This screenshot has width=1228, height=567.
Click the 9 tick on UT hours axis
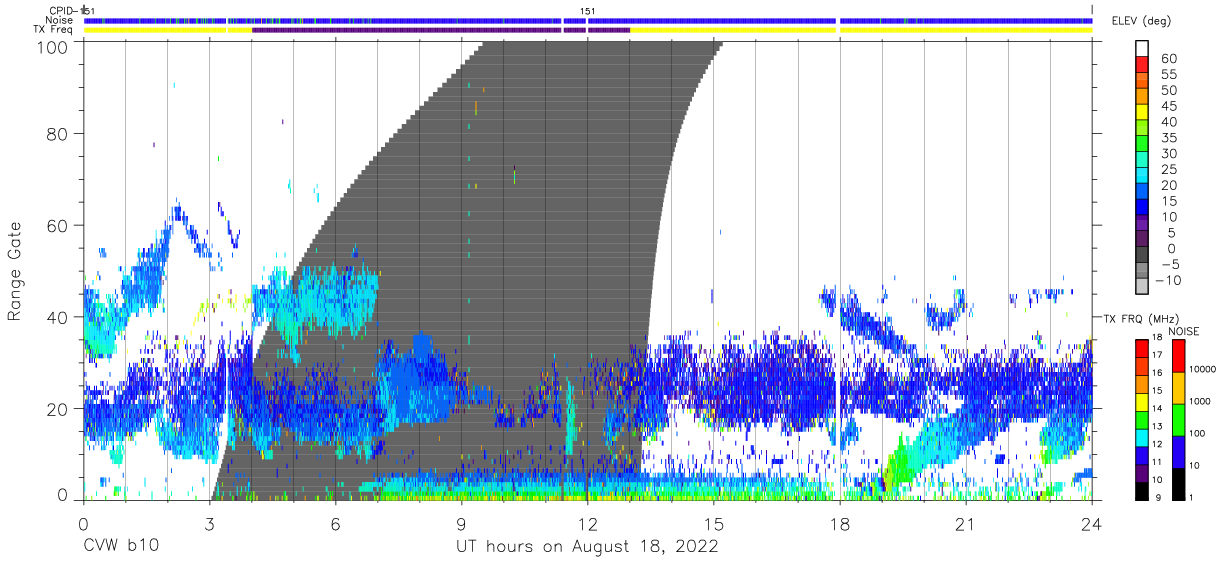pos(461,524)
